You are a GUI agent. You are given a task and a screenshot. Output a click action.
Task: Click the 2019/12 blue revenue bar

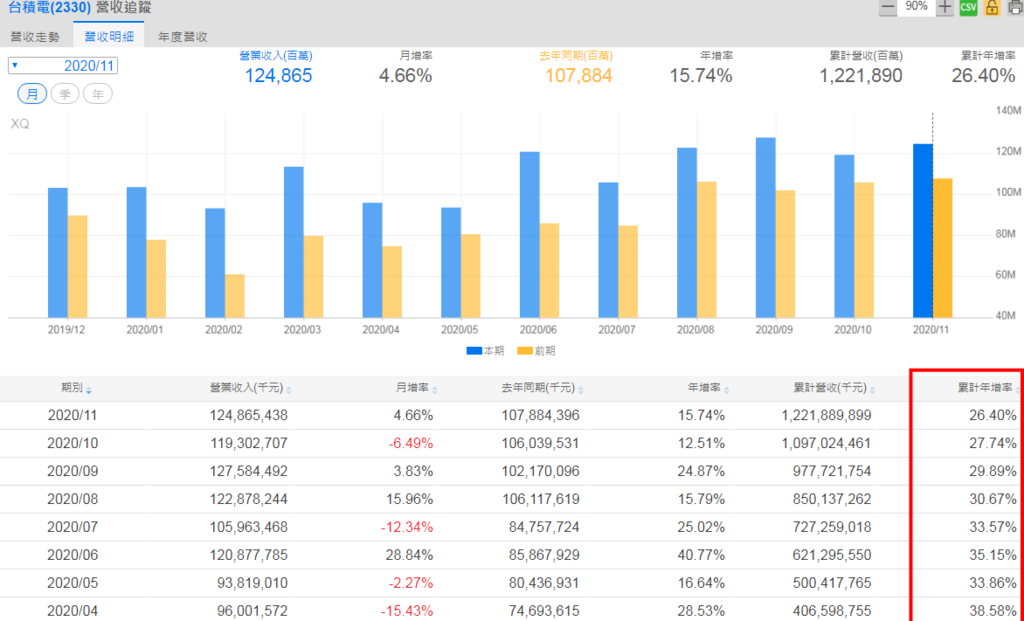point(57,253)
